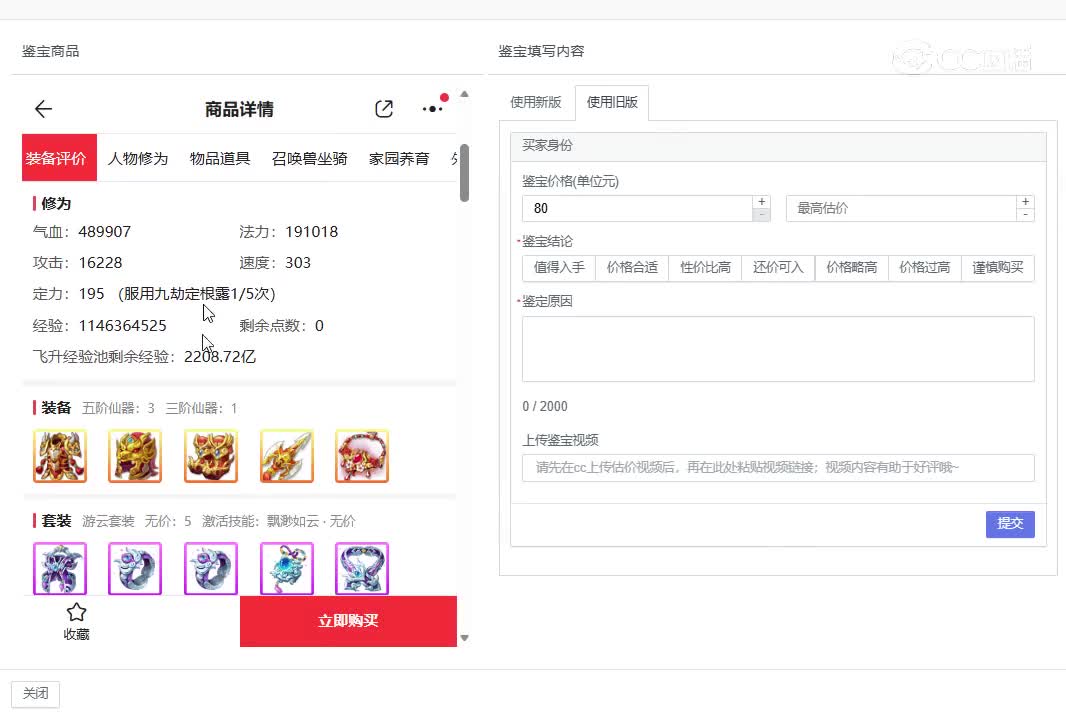Switch to the 家园养育 tab

pos(399,158)
